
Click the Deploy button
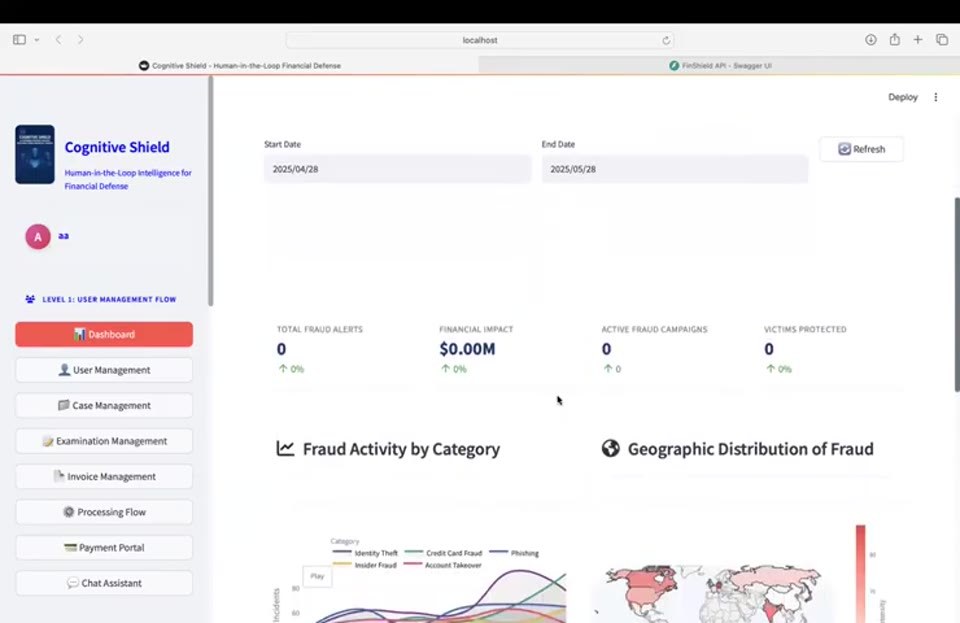903,97
